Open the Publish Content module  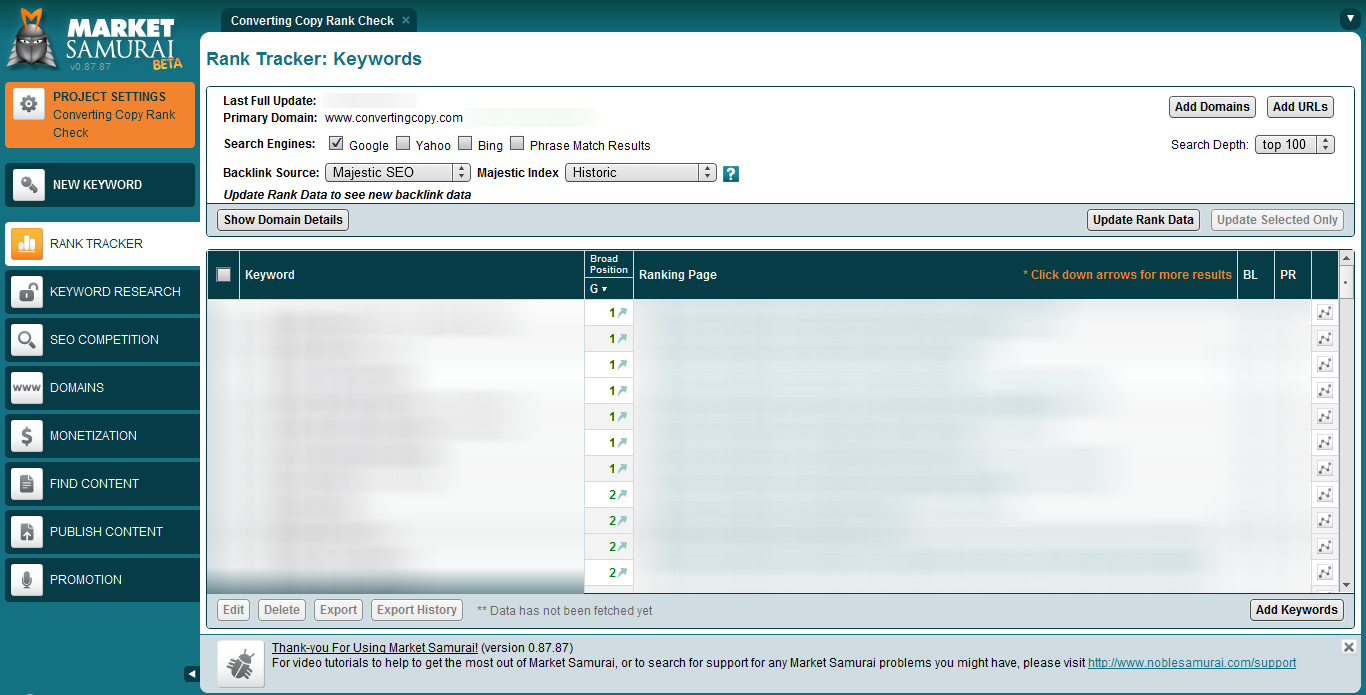click(100, 531)
